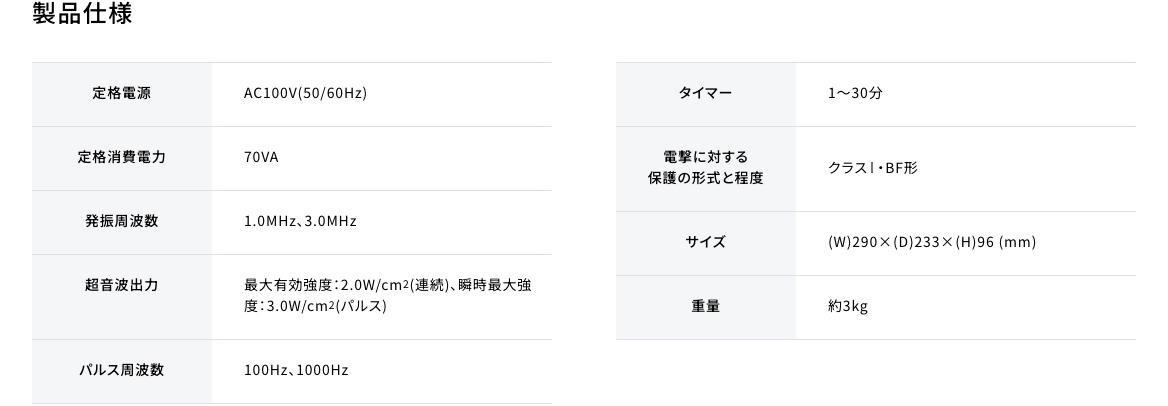1168x406 pixels.
Task: Click the 1〜30分 timer value
Action: tap(854, 94)
